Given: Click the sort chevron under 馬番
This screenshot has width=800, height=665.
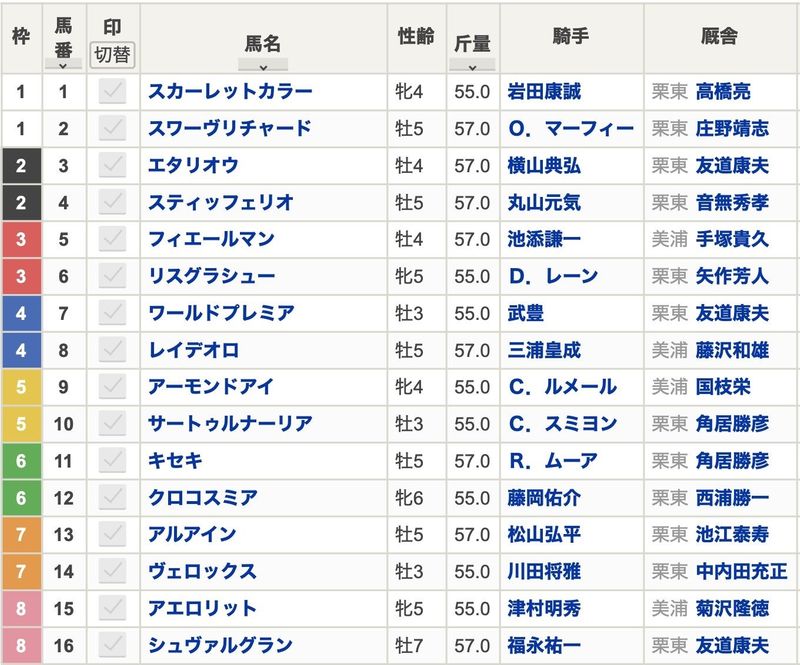Looking at the screenshot, I should (63, 65).
